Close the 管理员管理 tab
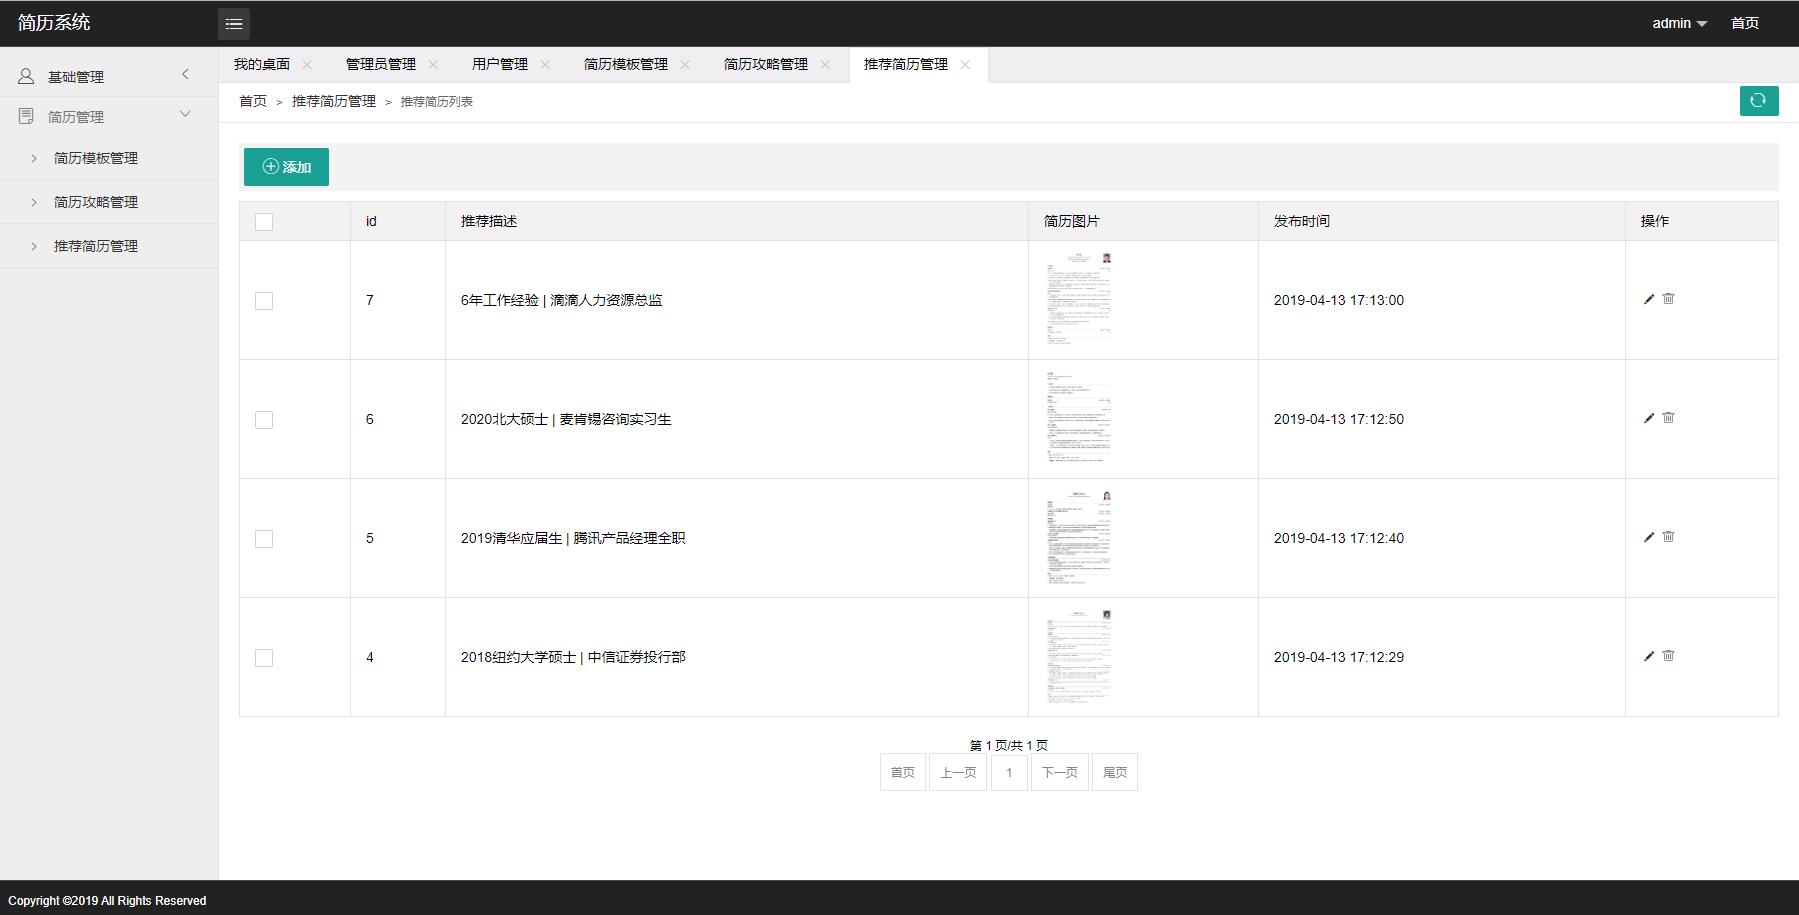 (x=433, y=64)
